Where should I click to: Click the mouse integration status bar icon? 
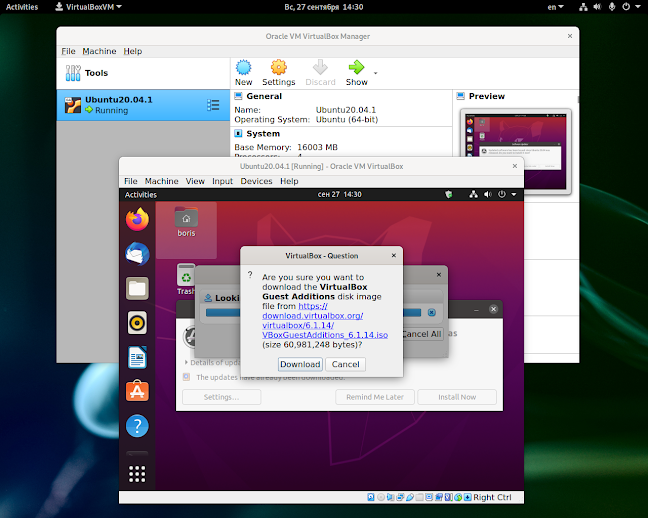(458, 497)
